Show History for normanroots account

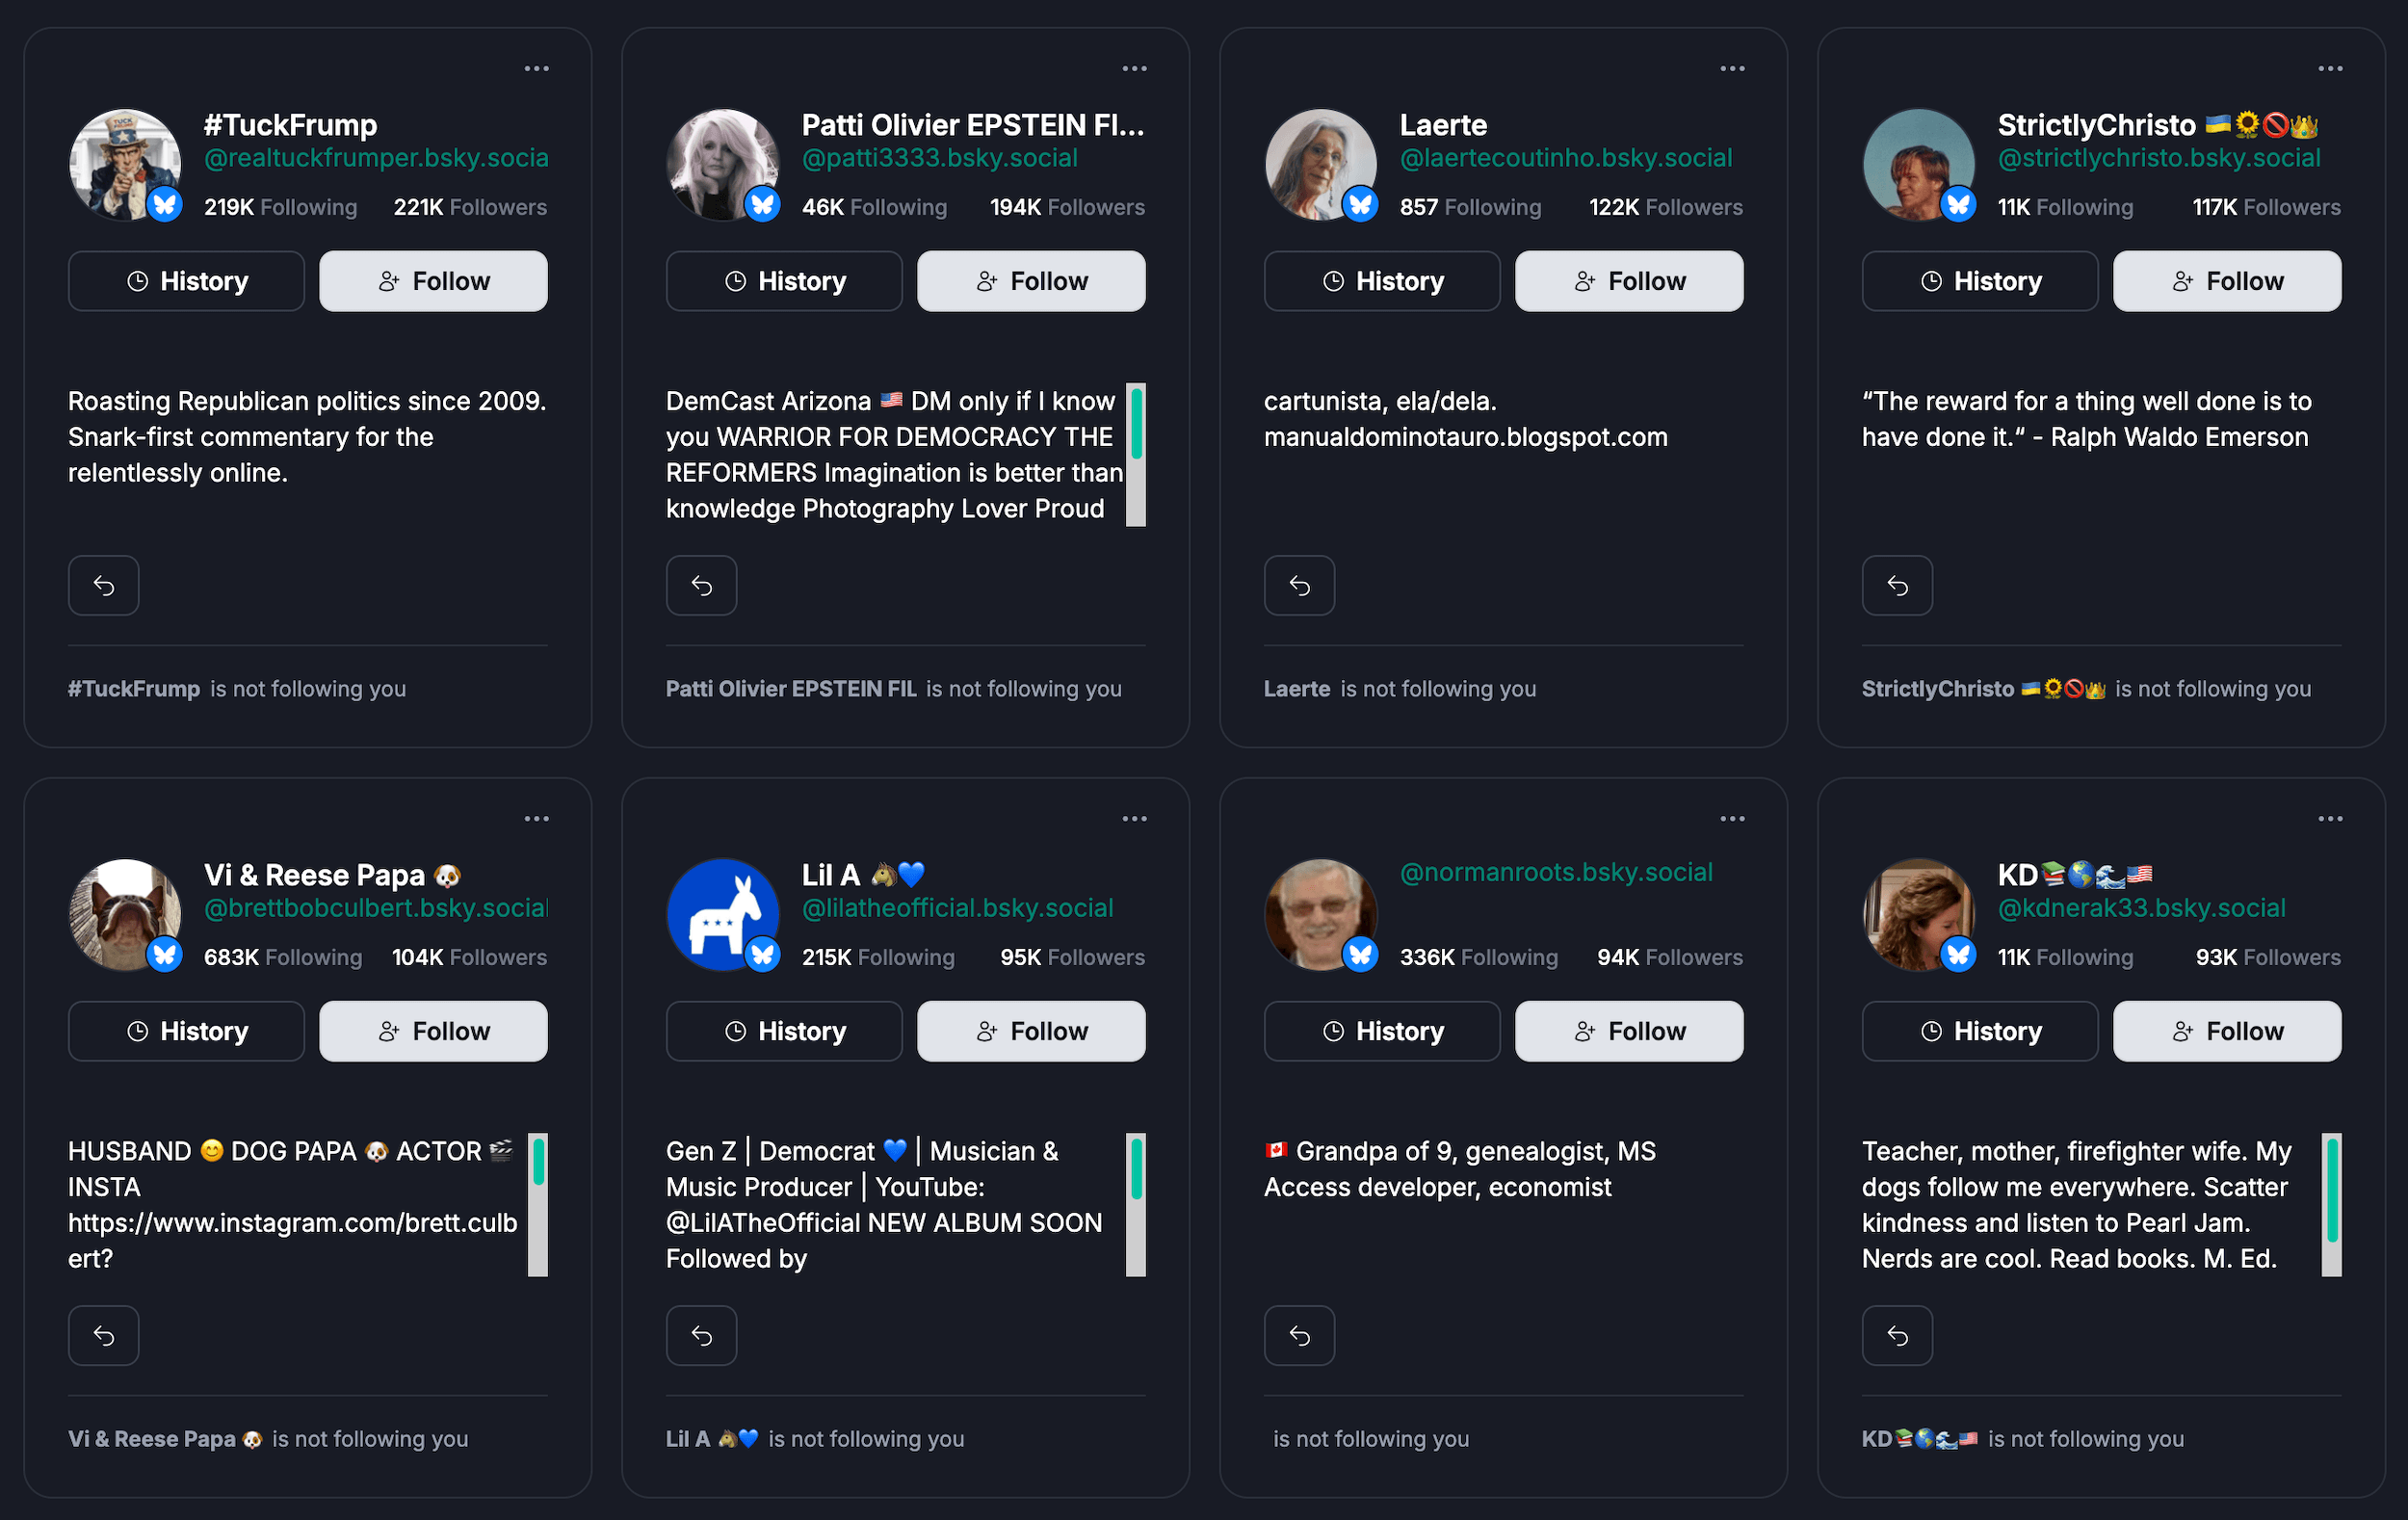(1382, 1031)
